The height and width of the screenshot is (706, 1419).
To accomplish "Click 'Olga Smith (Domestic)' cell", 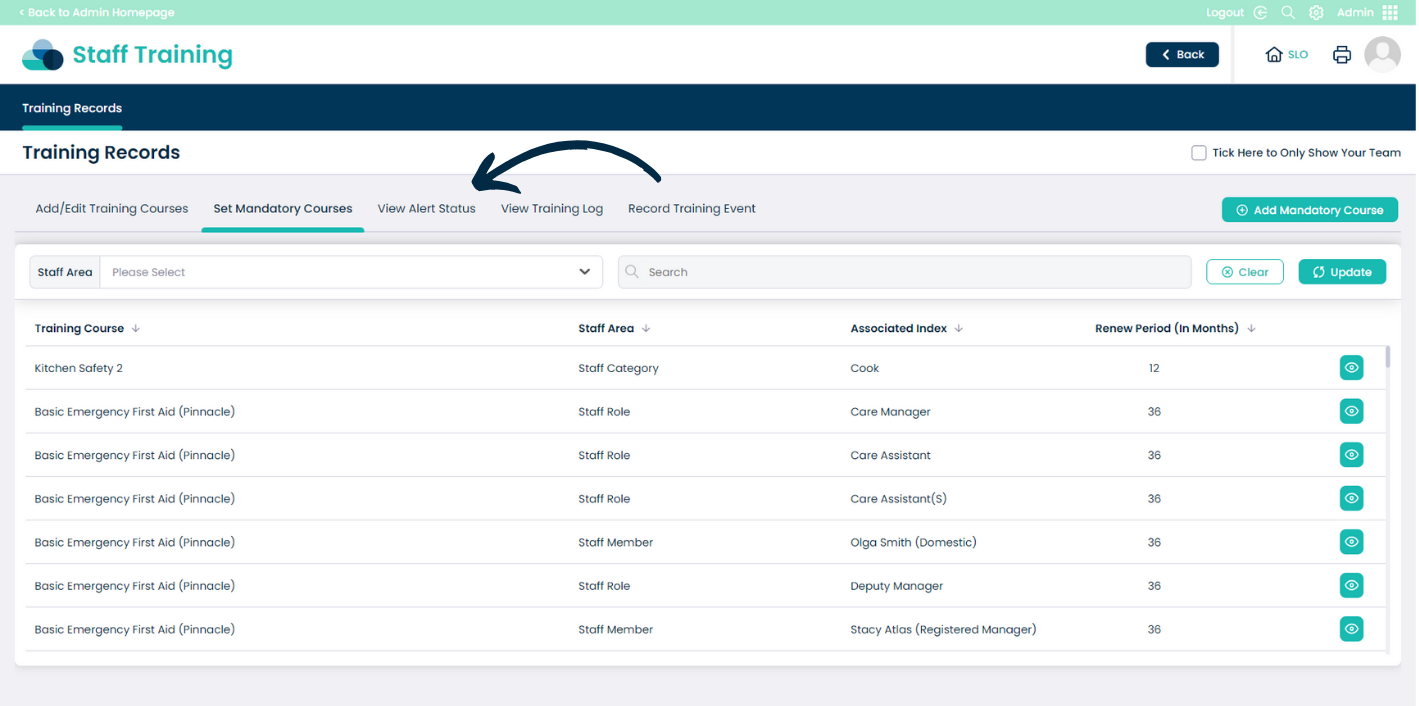I will click(914, 542).
